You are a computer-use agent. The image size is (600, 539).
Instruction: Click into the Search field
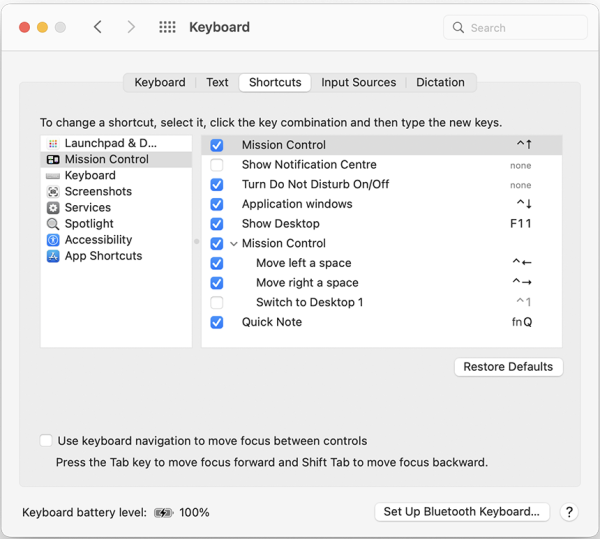tap(515, 28)
